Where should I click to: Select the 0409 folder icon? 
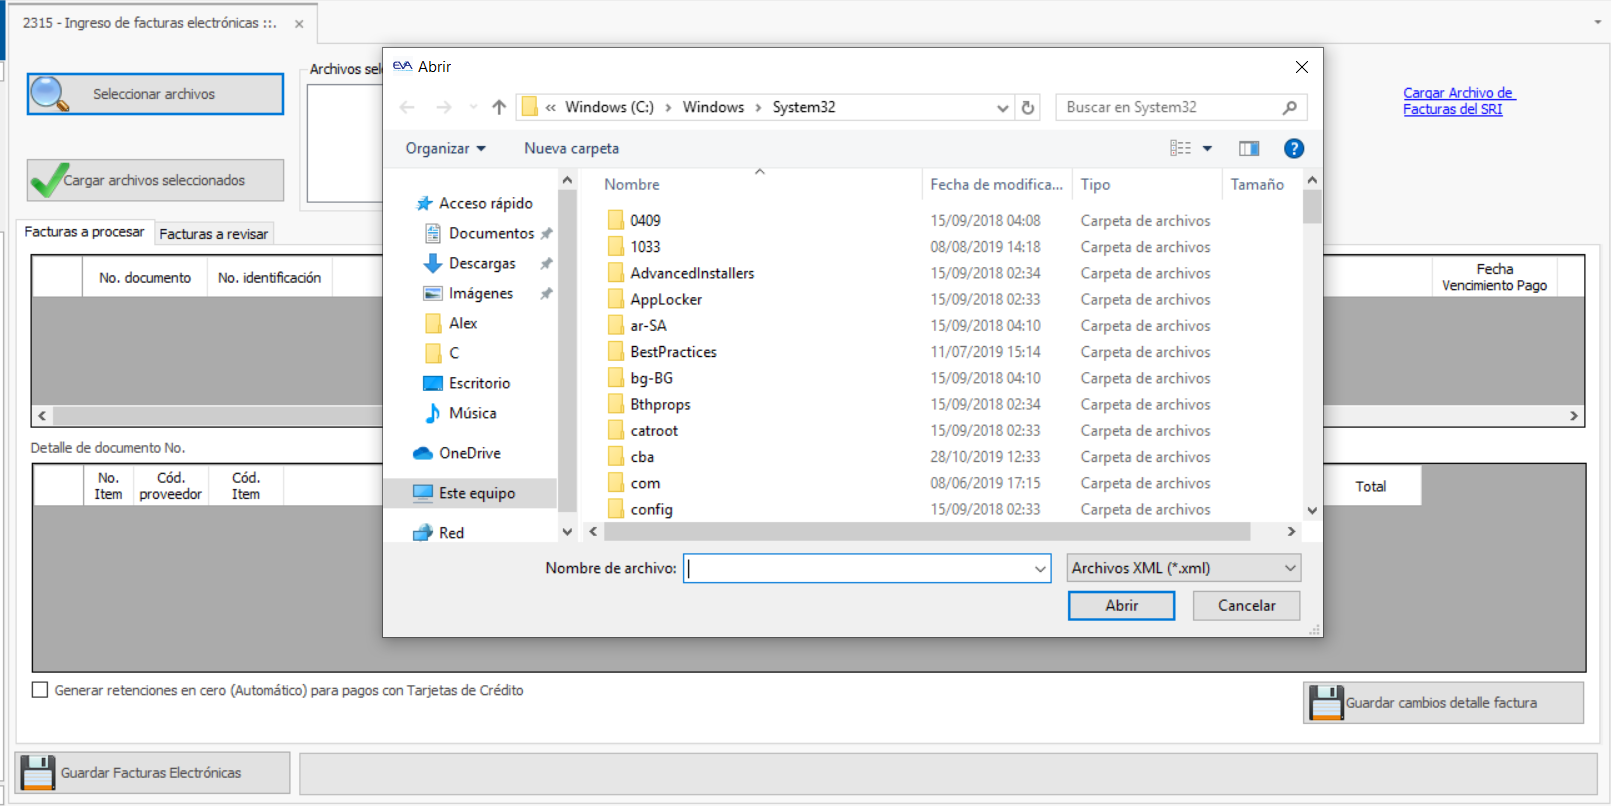616,220
